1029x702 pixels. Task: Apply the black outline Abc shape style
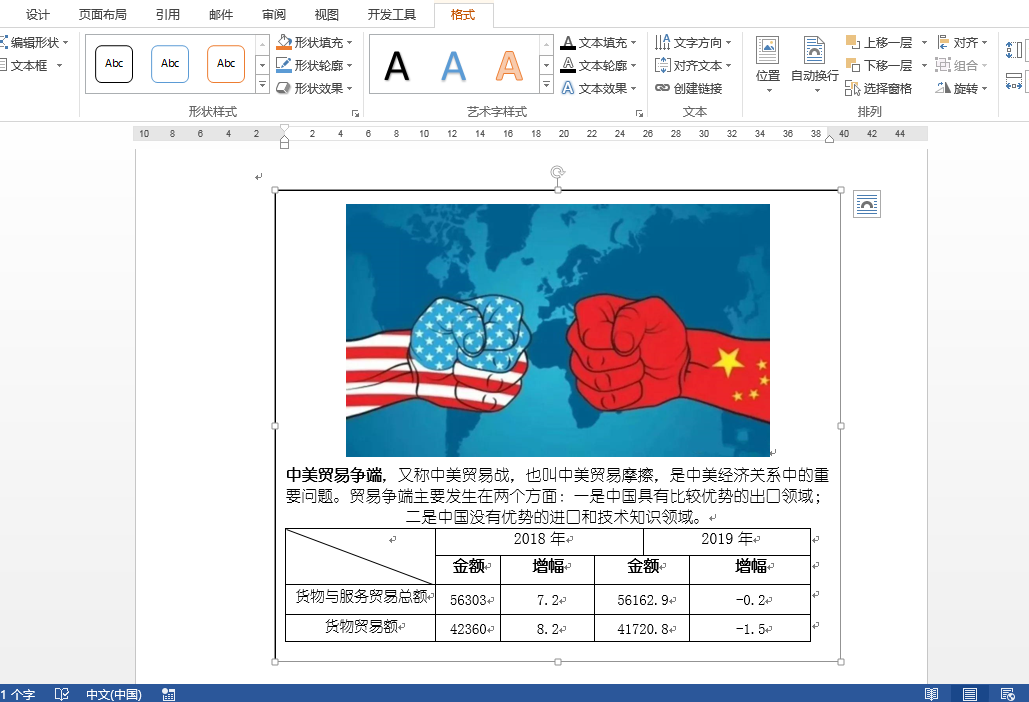(x=114, y=64)
